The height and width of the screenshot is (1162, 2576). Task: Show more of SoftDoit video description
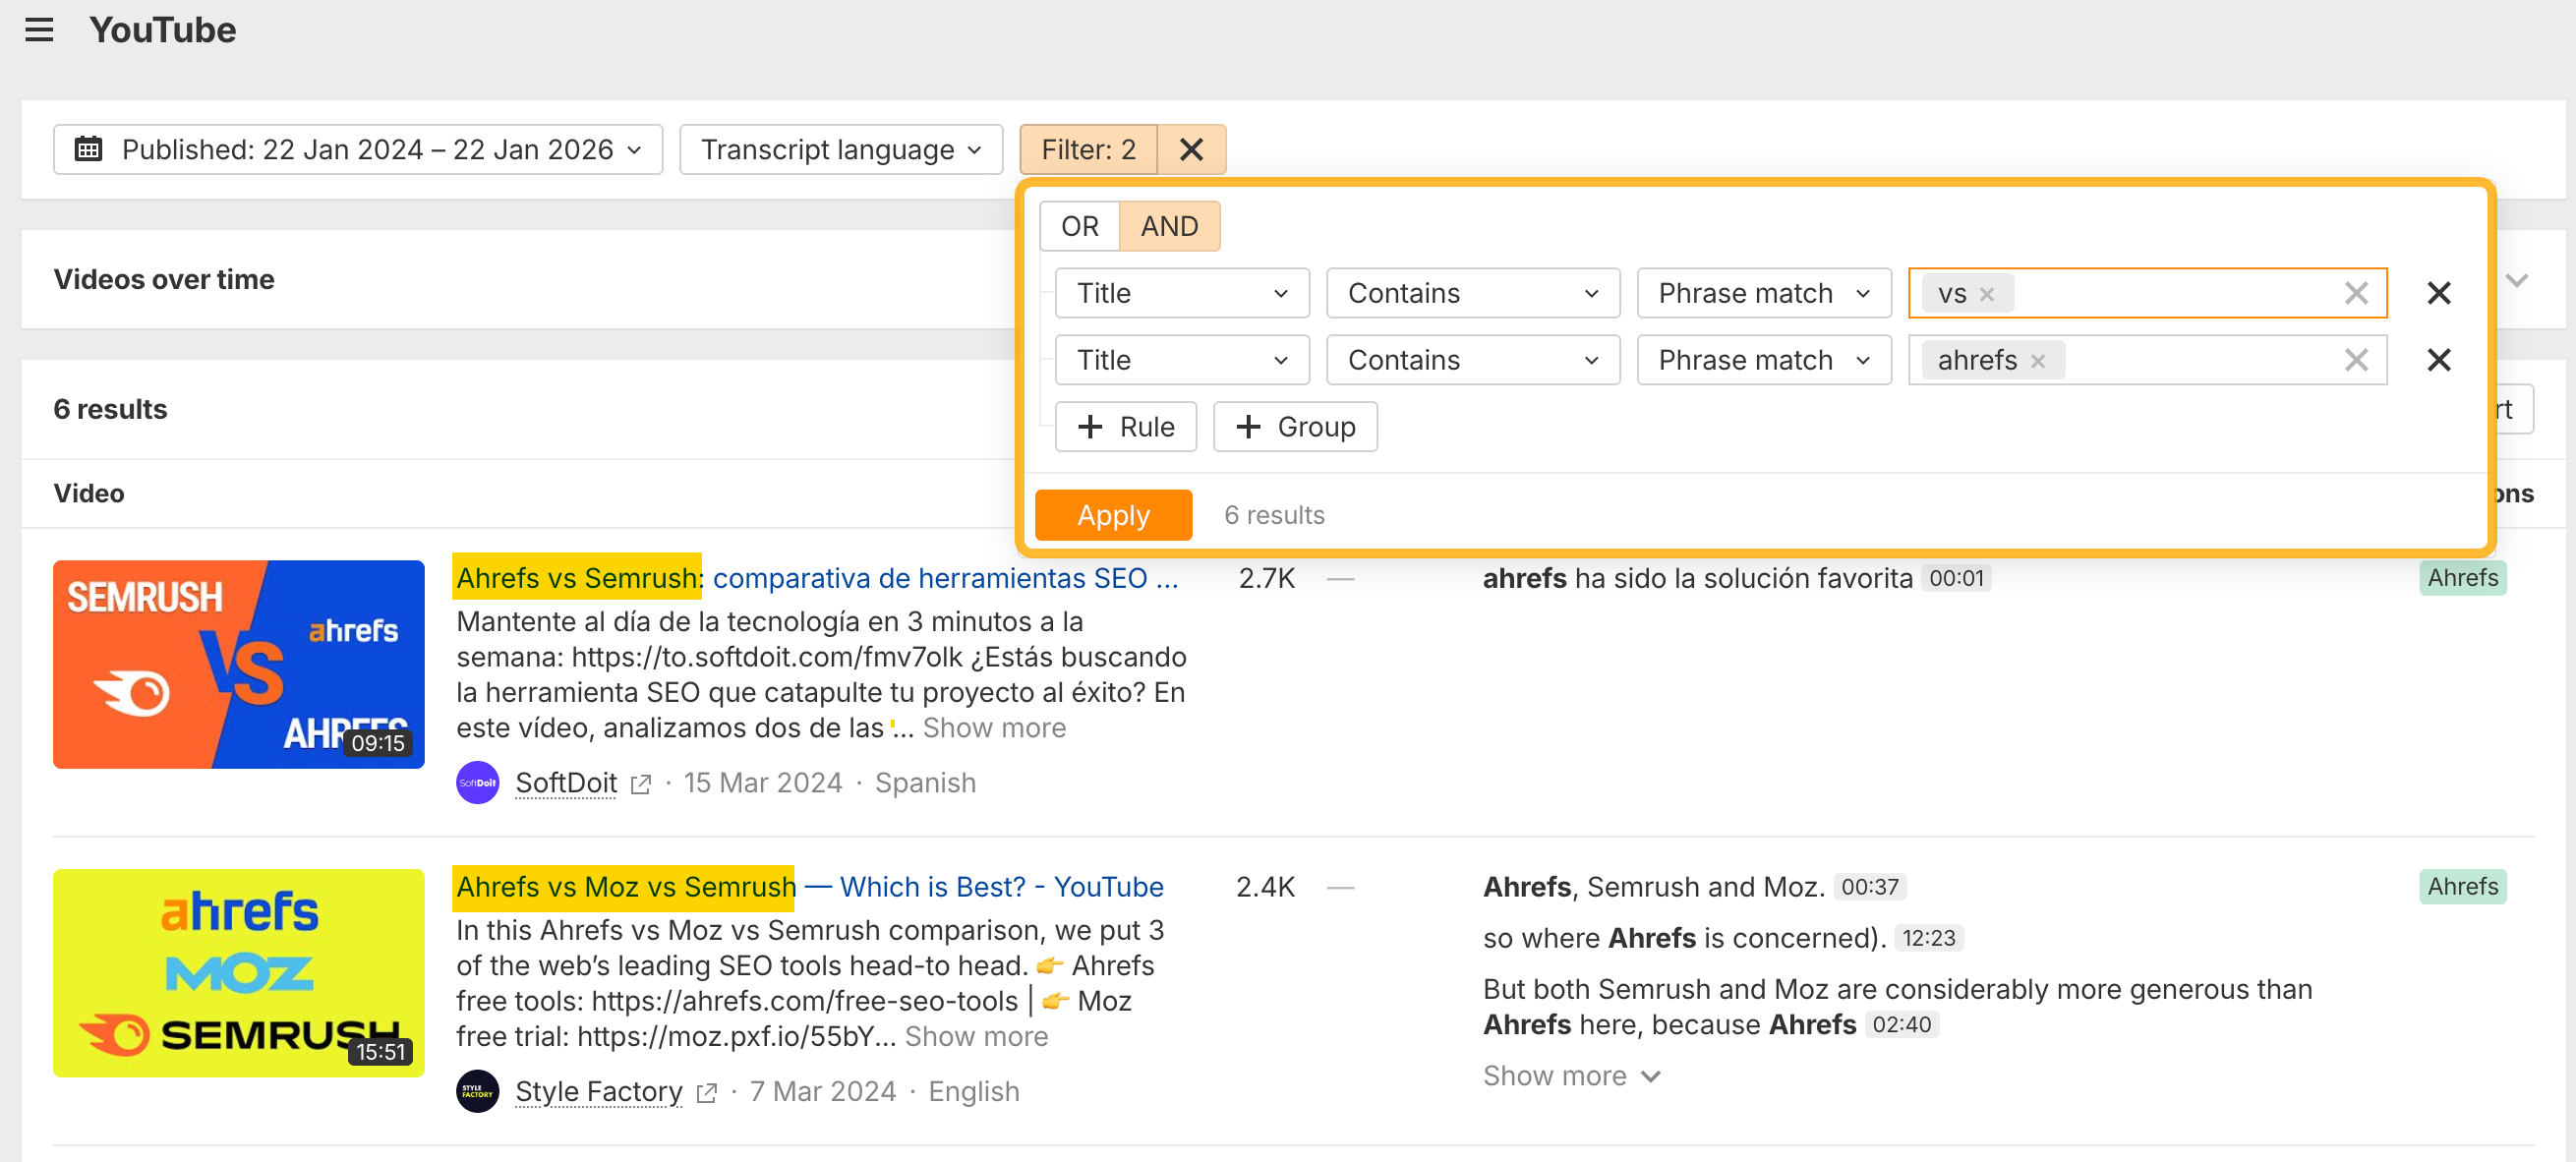(x=994, y=728)
